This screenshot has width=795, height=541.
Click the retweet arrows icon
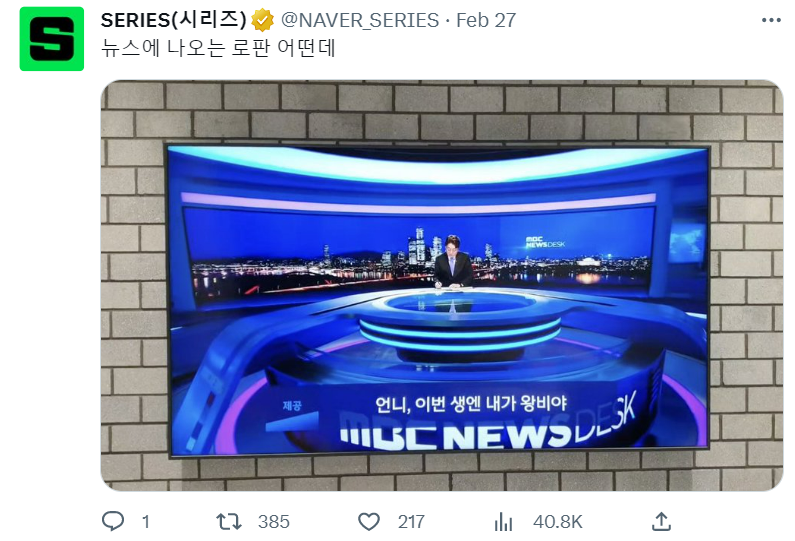(229, 521)
